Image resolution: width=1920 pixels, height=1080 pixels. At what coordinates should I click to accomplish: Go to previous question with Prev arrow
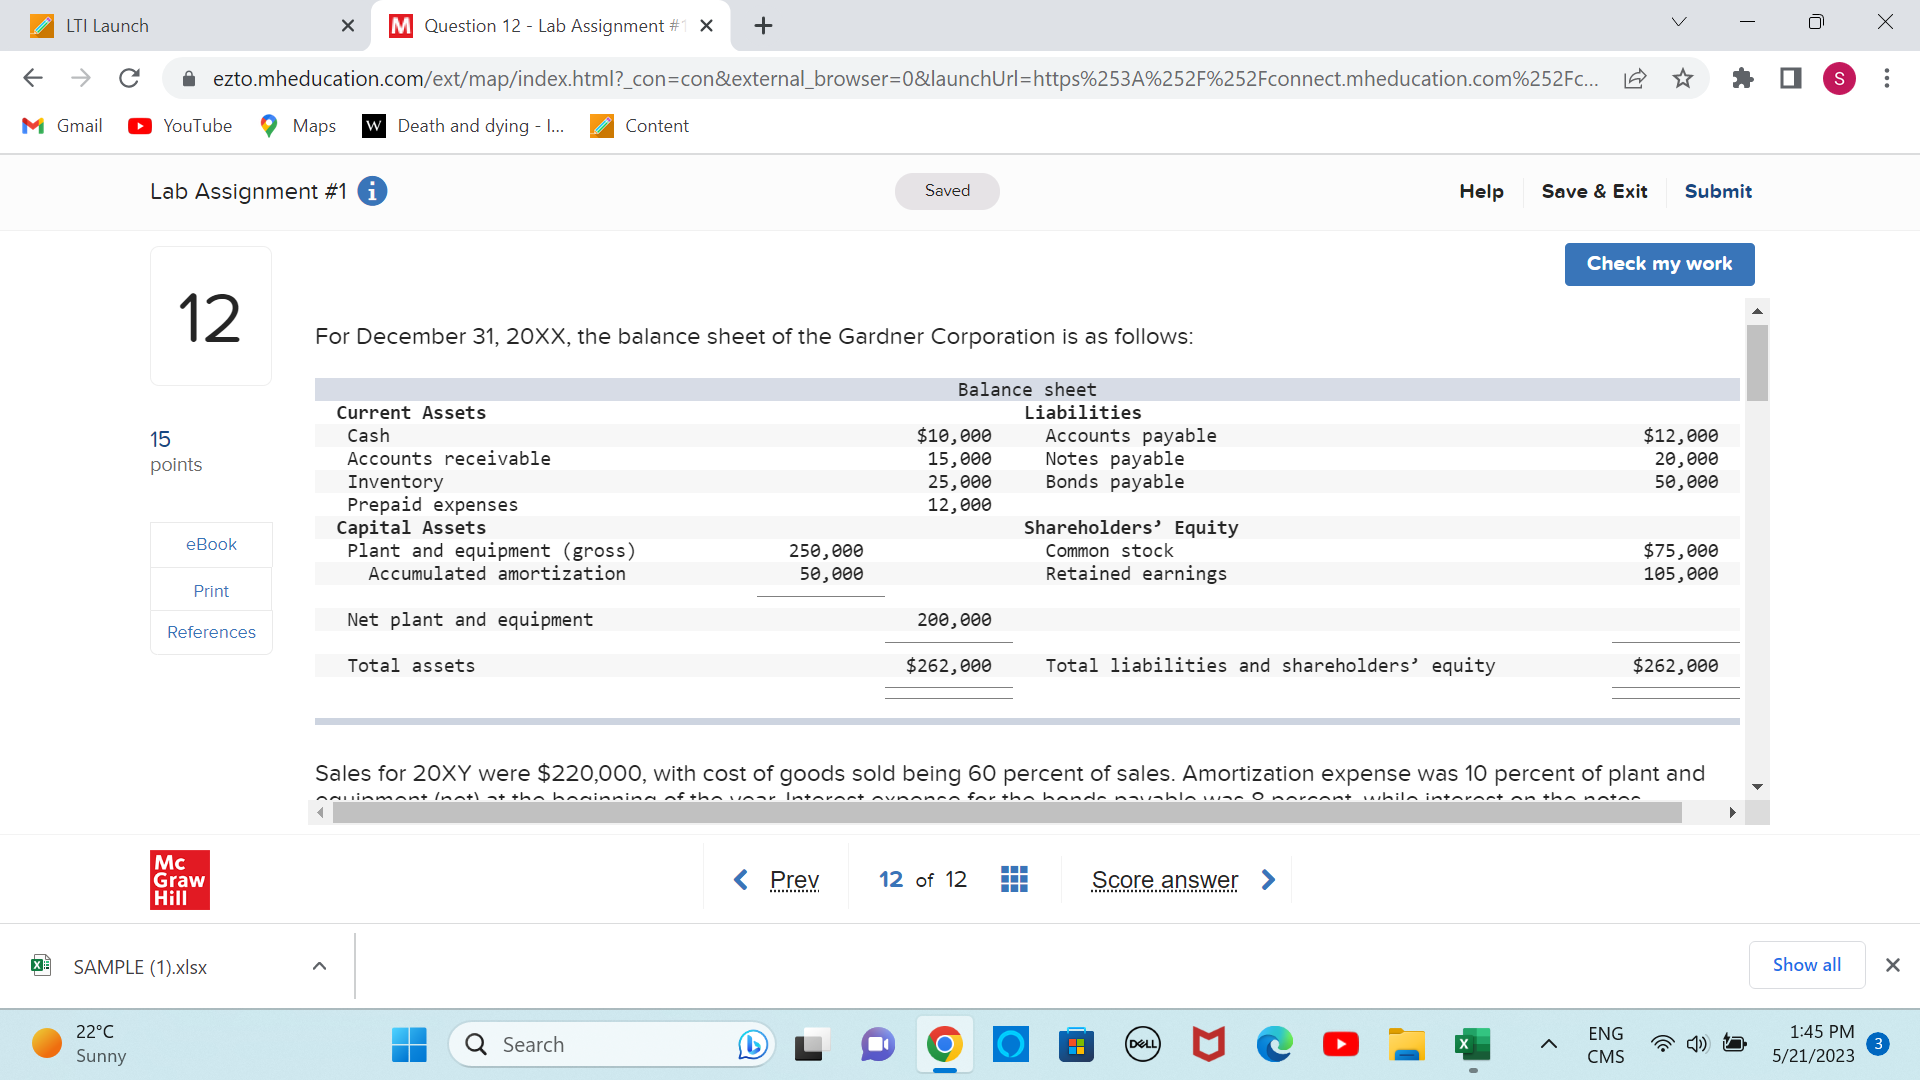point(741,879)
